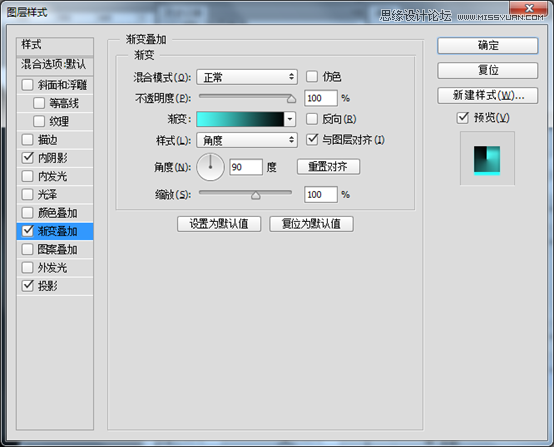Toggle the 预览 preview checkbox
This screenshot has width=554, height=447.
pyautogui.click(x=463, y=118)
